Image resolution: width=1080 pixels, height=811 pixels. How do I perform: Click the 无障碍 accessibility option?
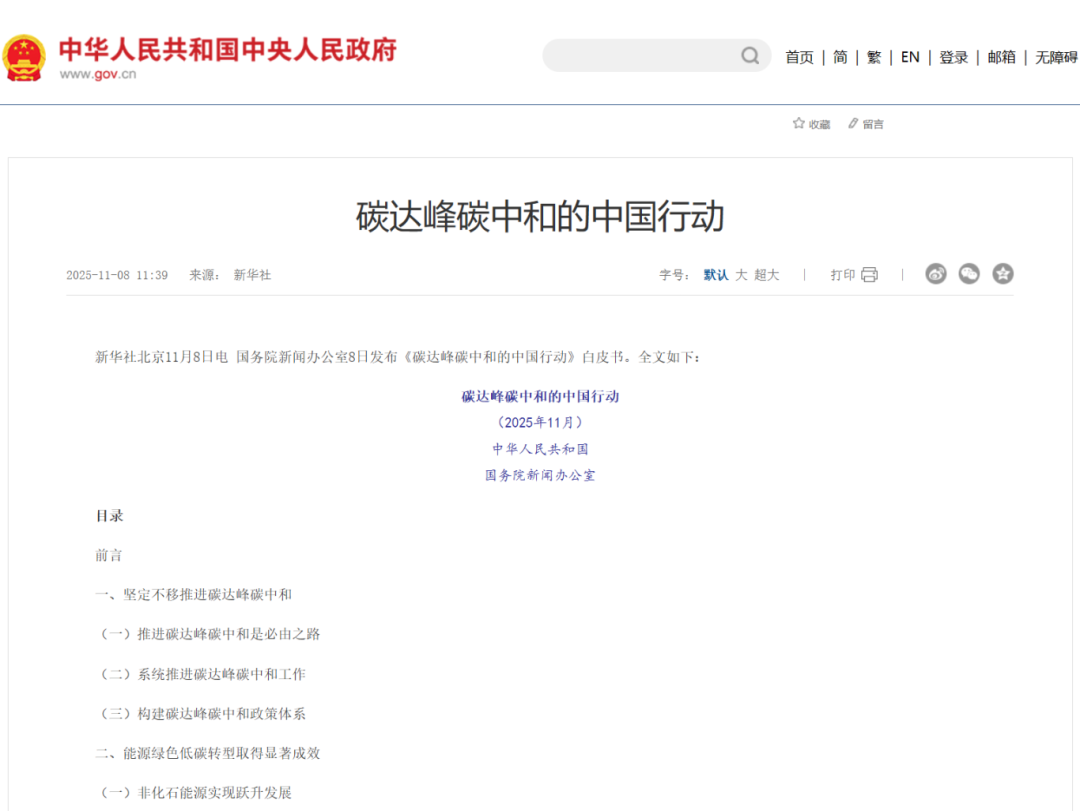click(x=1055, y=57)
